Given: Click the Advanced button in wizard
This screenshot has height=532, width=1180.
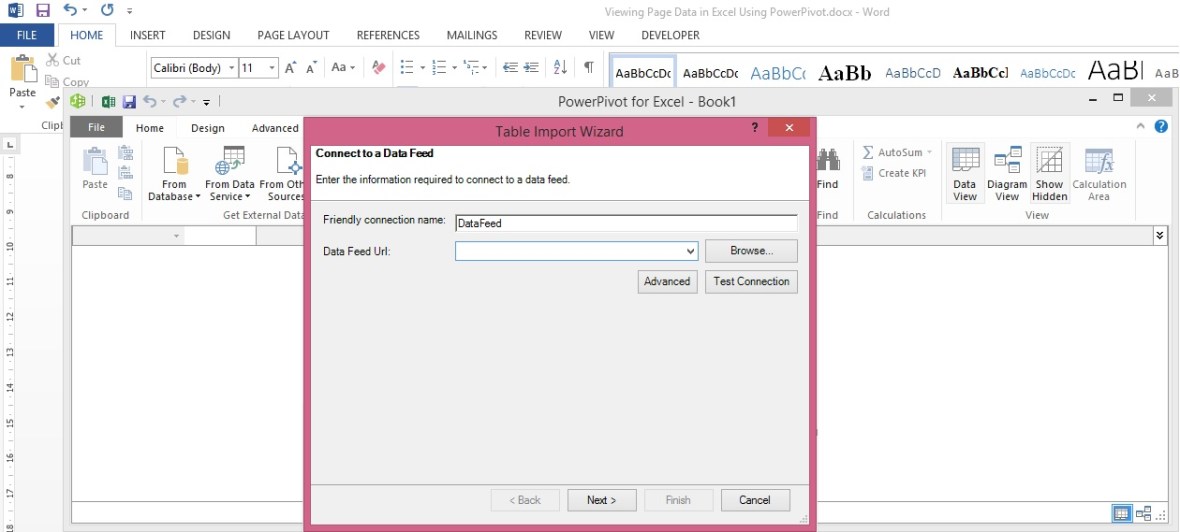Looking at the screenshot, I should pyautogui.click(x=667, y=281).
